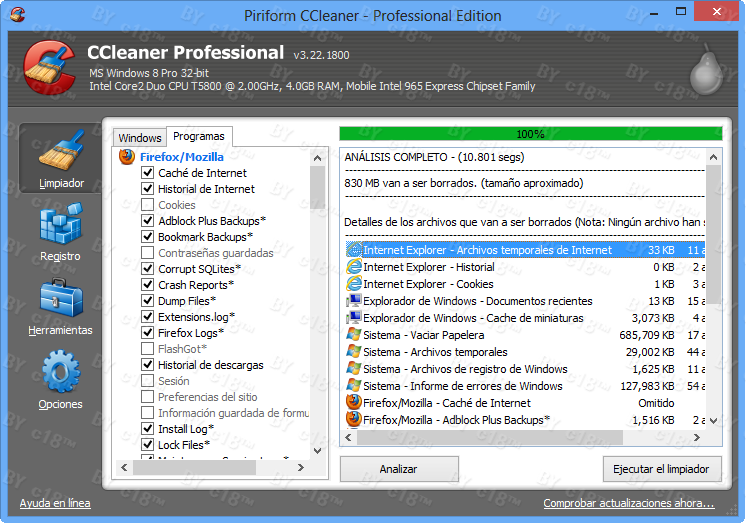Toggle Extensions.log checkbox

[148, 316]
